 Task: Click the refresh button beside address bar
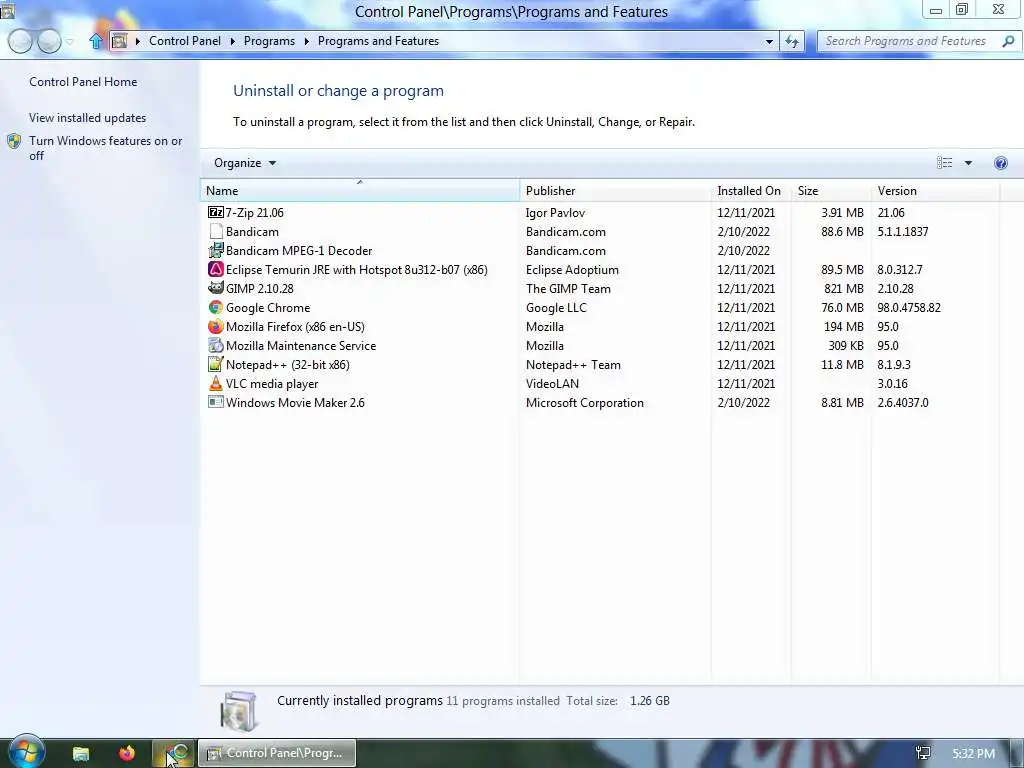792,41
